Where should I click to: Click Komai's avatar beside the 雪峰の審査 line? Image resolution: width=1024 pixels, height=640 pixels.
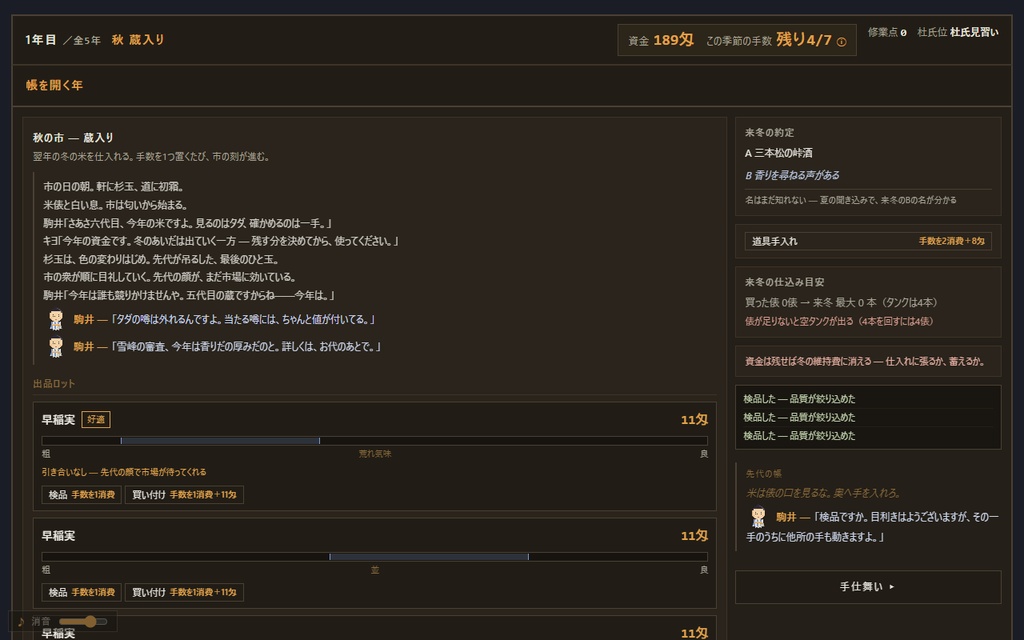coord(56,346)
